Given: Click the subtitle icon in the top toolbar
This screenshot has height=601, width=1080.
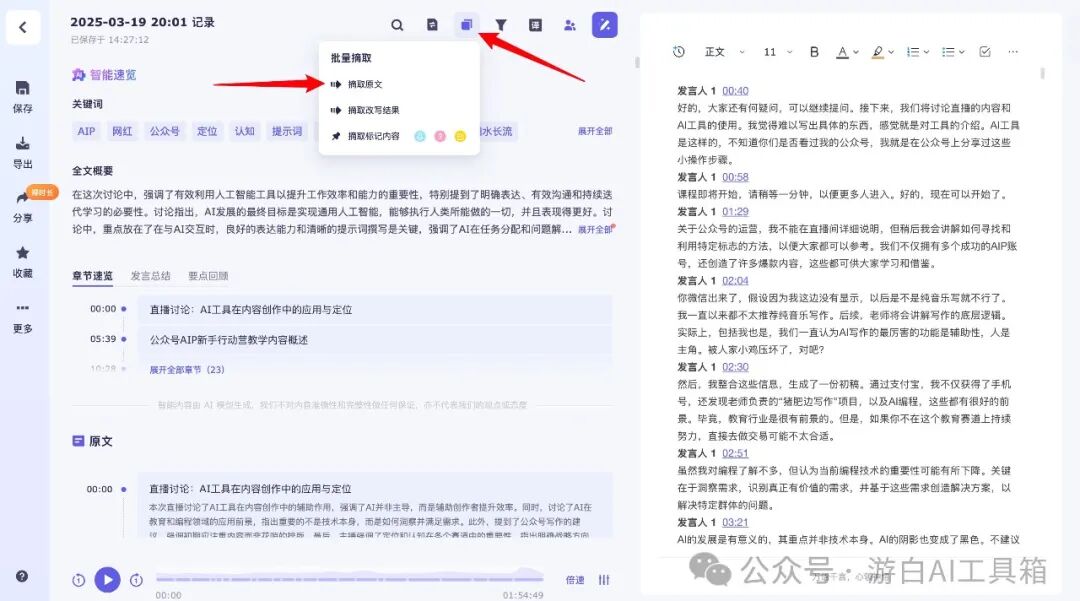Looking at the screenshot, I should point(535,24).
